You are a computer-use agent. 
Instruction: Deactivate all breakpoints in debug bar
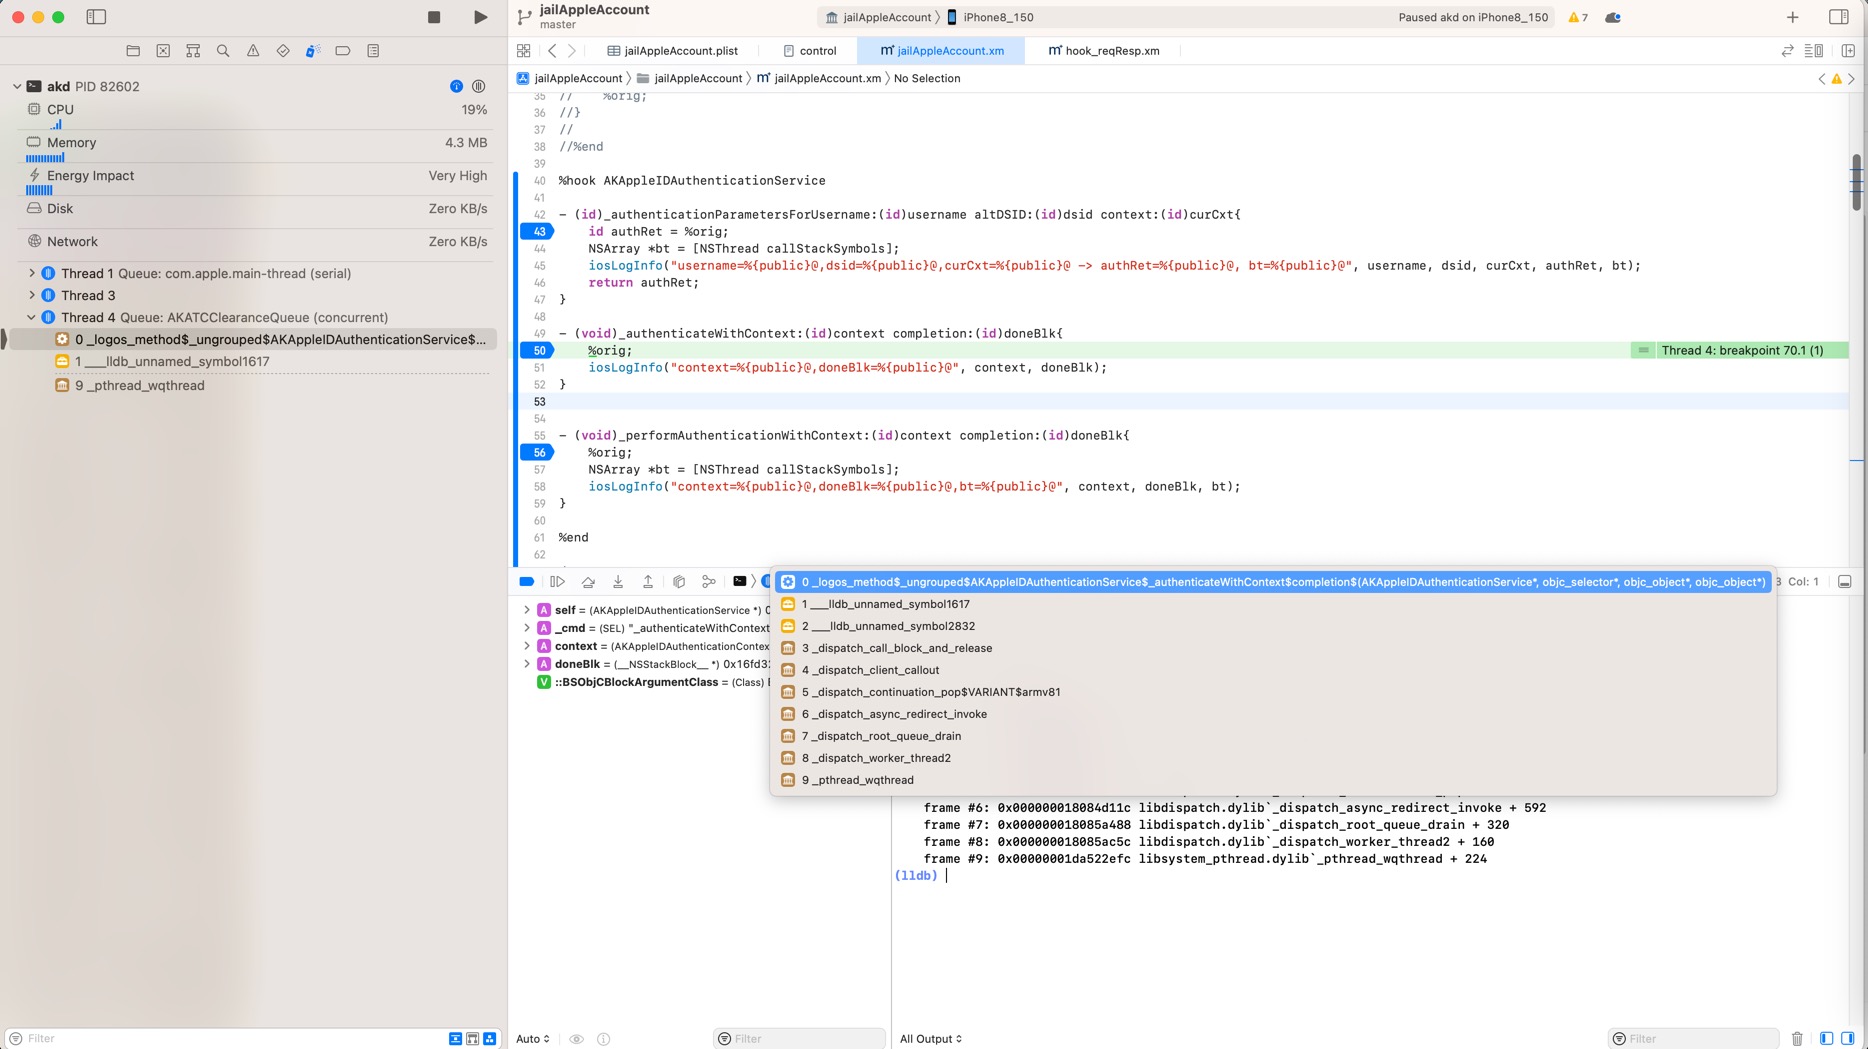click(x=527, y=582)
